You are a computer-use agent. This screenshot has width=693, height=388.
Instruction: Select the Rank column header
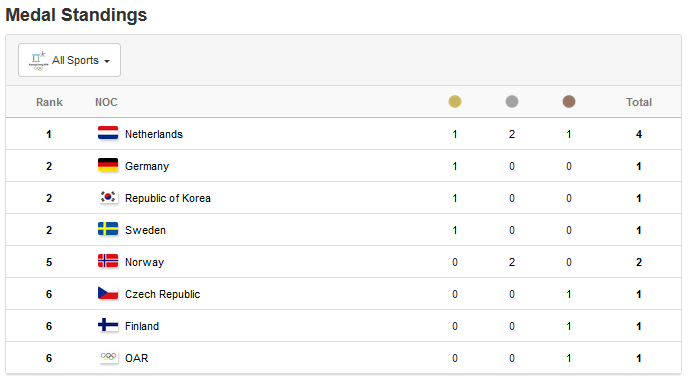pyautogui.click(x=50, y=102)
